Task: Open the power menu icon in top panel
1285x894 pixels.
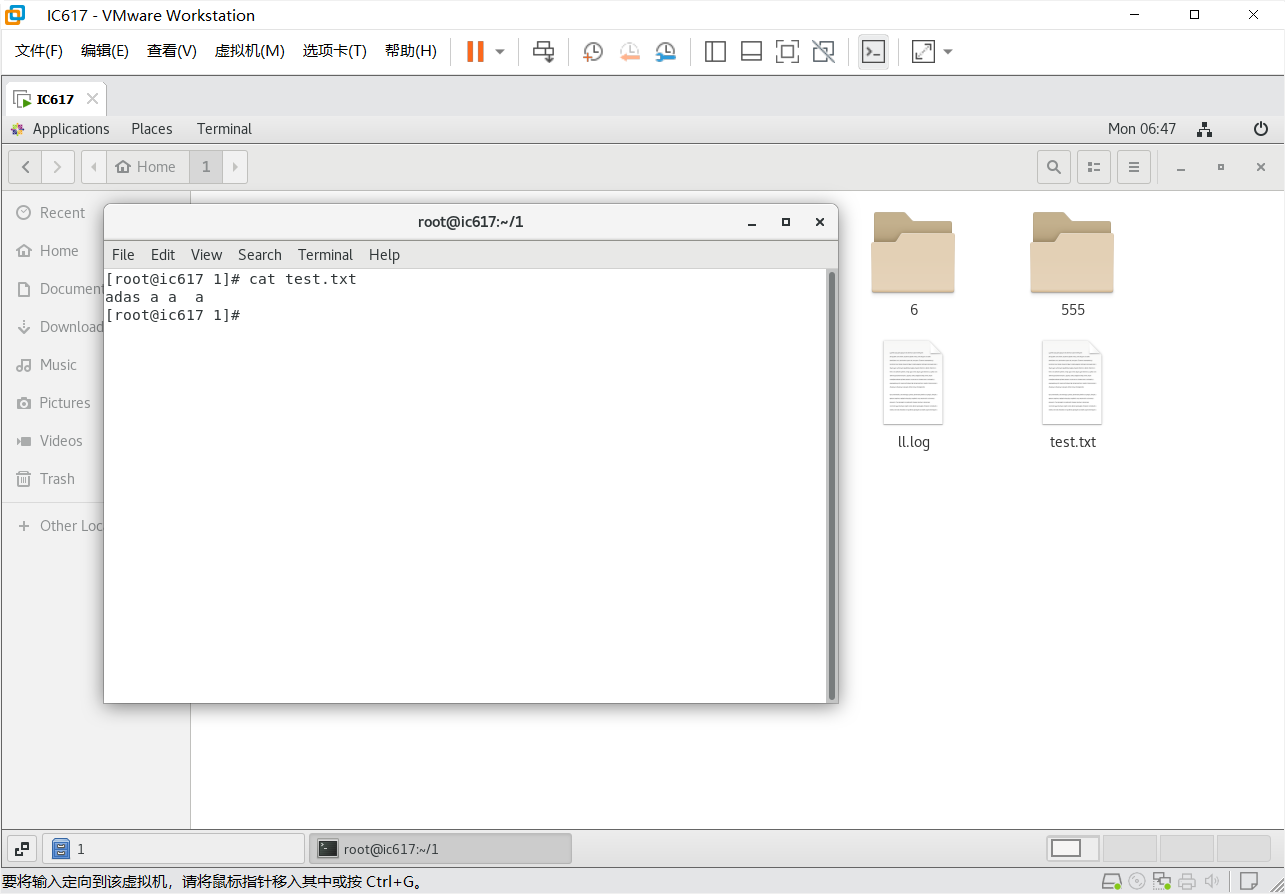Action: coord(1261,129)
